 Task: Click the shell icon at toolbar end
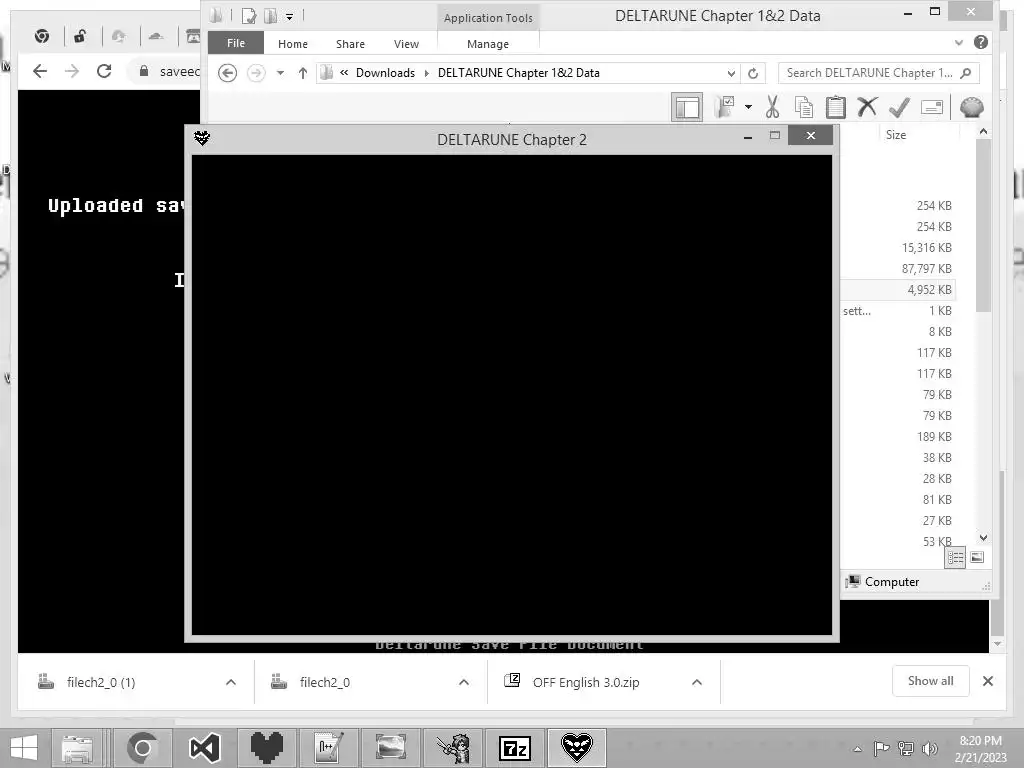tap(971, 106)
